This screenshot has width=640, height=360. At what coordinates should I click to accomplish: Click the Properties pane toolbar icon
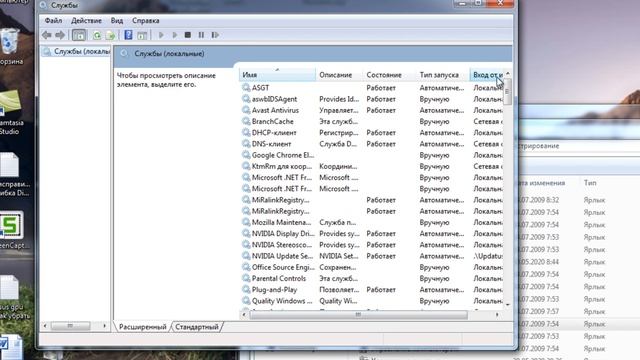click(x=142, y=35)
